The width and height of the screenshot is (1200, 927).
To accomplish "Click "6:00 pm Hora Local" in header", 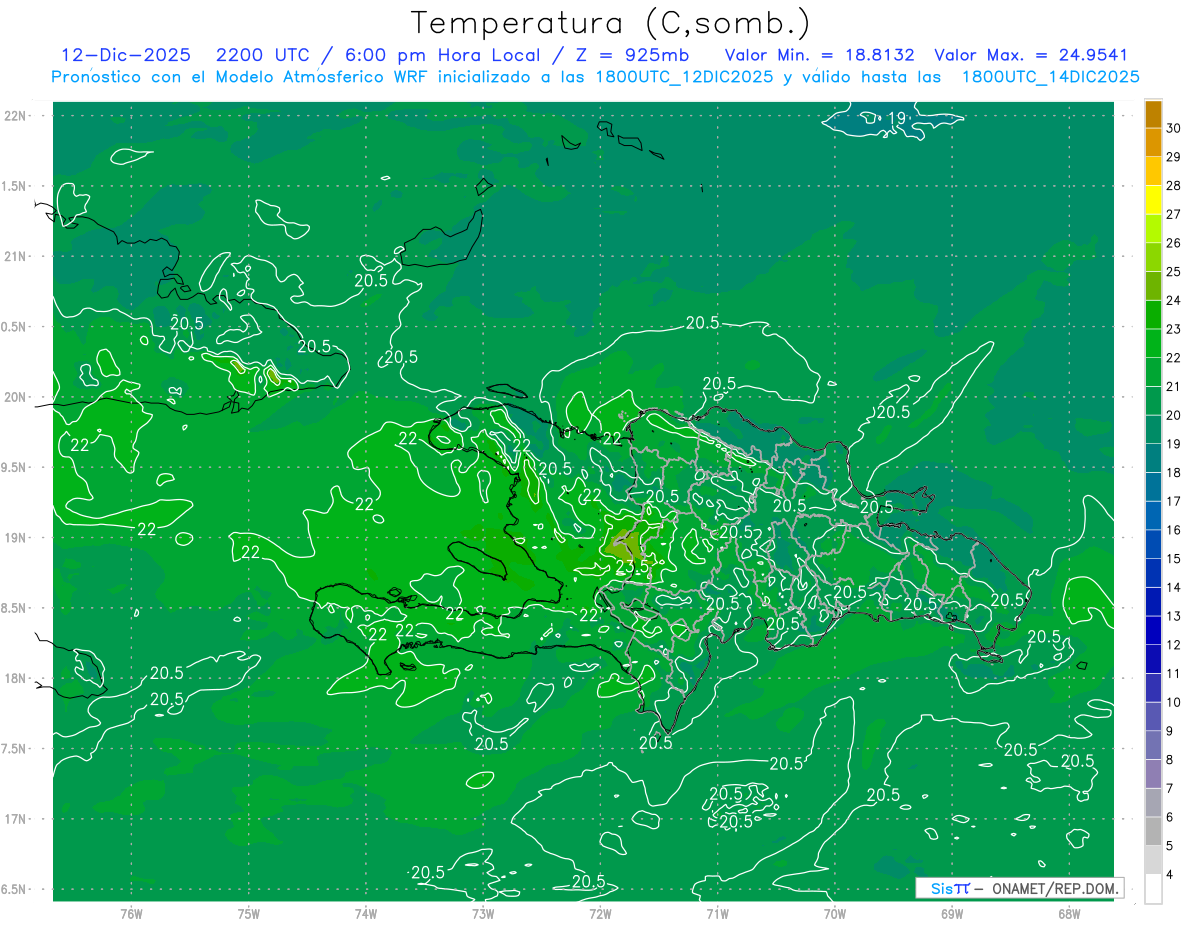I will (x=438, y=55).
